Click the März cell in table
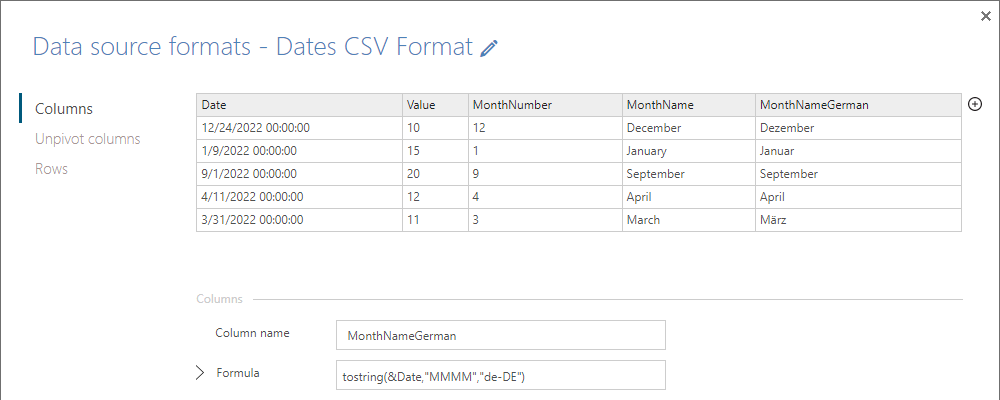This screenshot has height=400, width=1000. (858, 220)
